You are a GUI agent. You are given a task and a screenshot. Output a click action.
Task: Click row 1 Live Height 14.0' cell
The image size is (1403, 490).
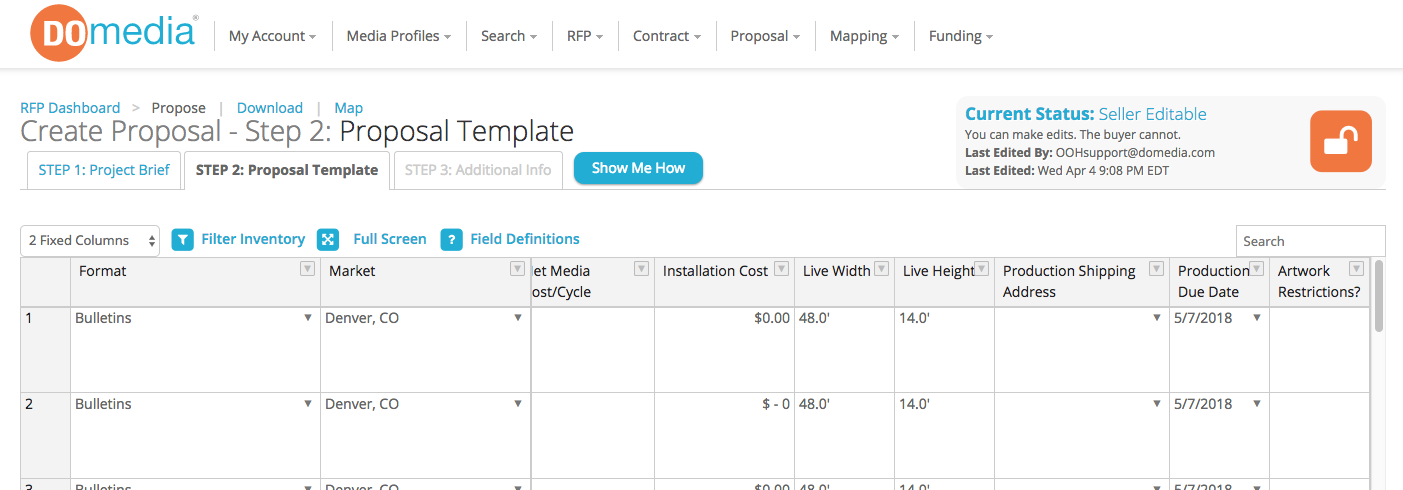pos(944,349)
